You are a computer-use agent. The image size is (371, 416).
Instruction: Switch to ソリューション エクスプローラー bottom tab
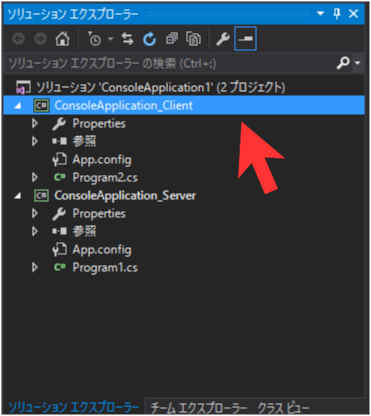click(x=73, y=407)
